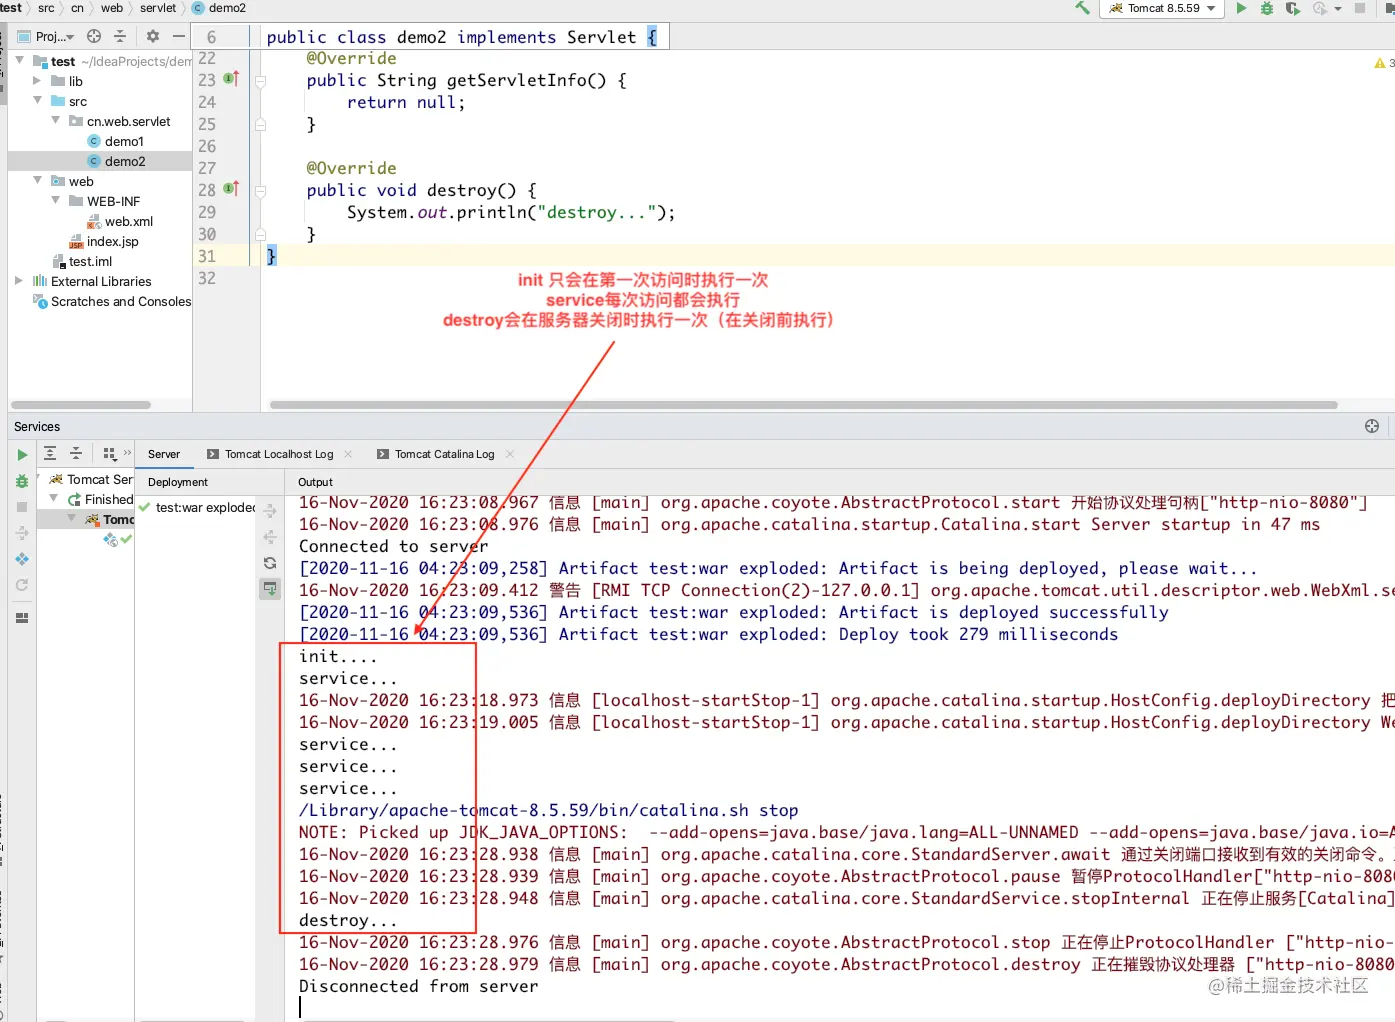Viewport: 1395px width, 1022px height.
Task: Run with coverage from the top toolbar
Action: point(1293,8)
